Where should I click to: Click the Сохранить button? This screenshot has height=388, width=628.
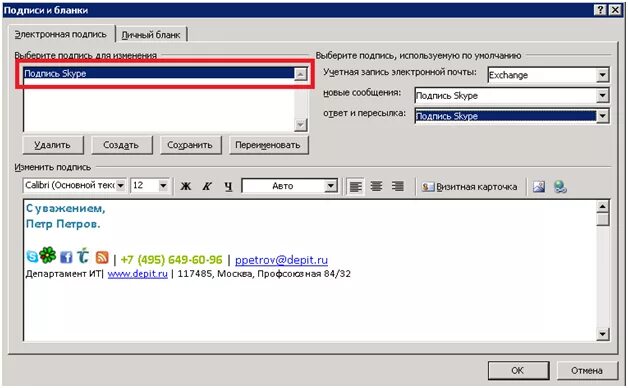tap(190, 145)
